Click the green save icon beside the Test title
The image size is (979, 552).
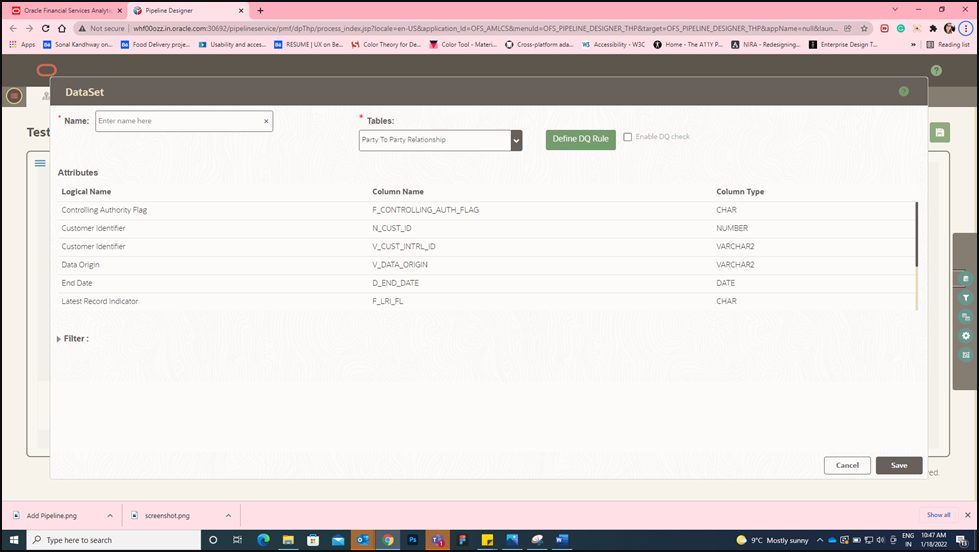[x=940, y=132]
